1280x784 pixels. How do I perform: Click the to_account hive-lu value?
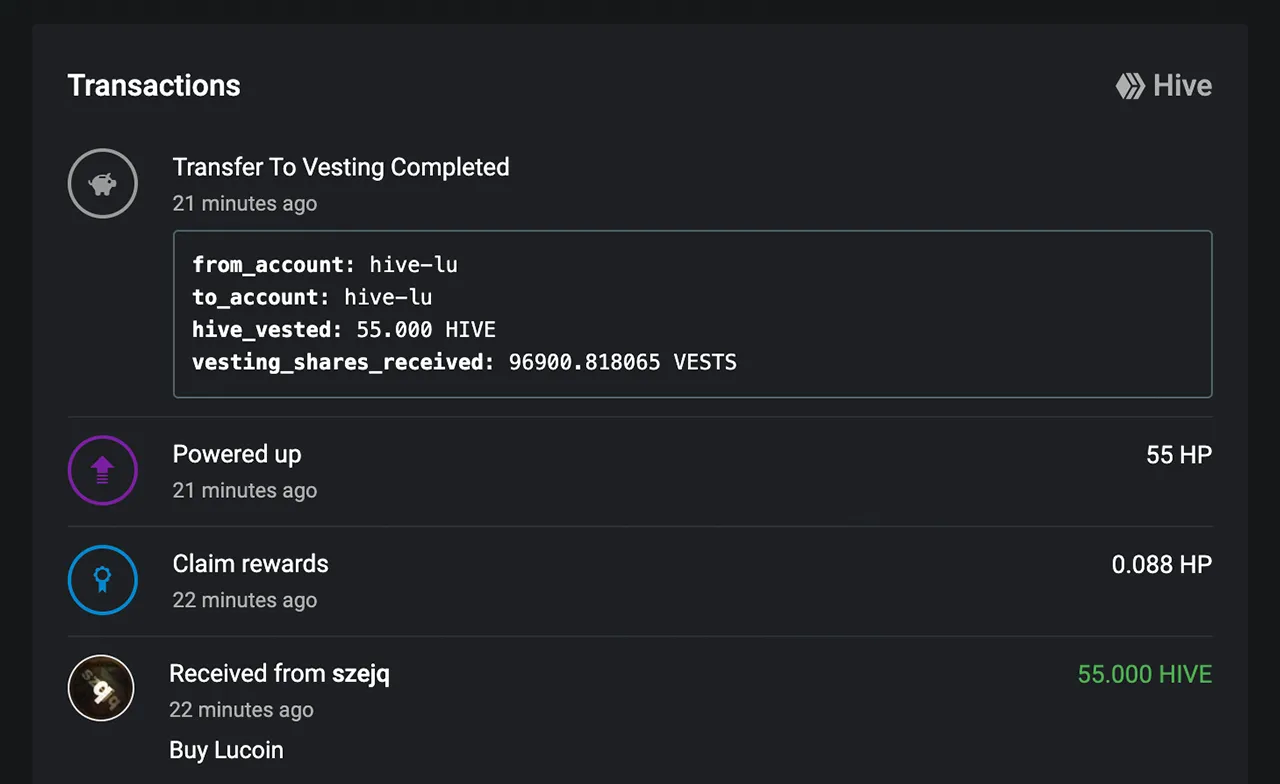coord(388,297)
